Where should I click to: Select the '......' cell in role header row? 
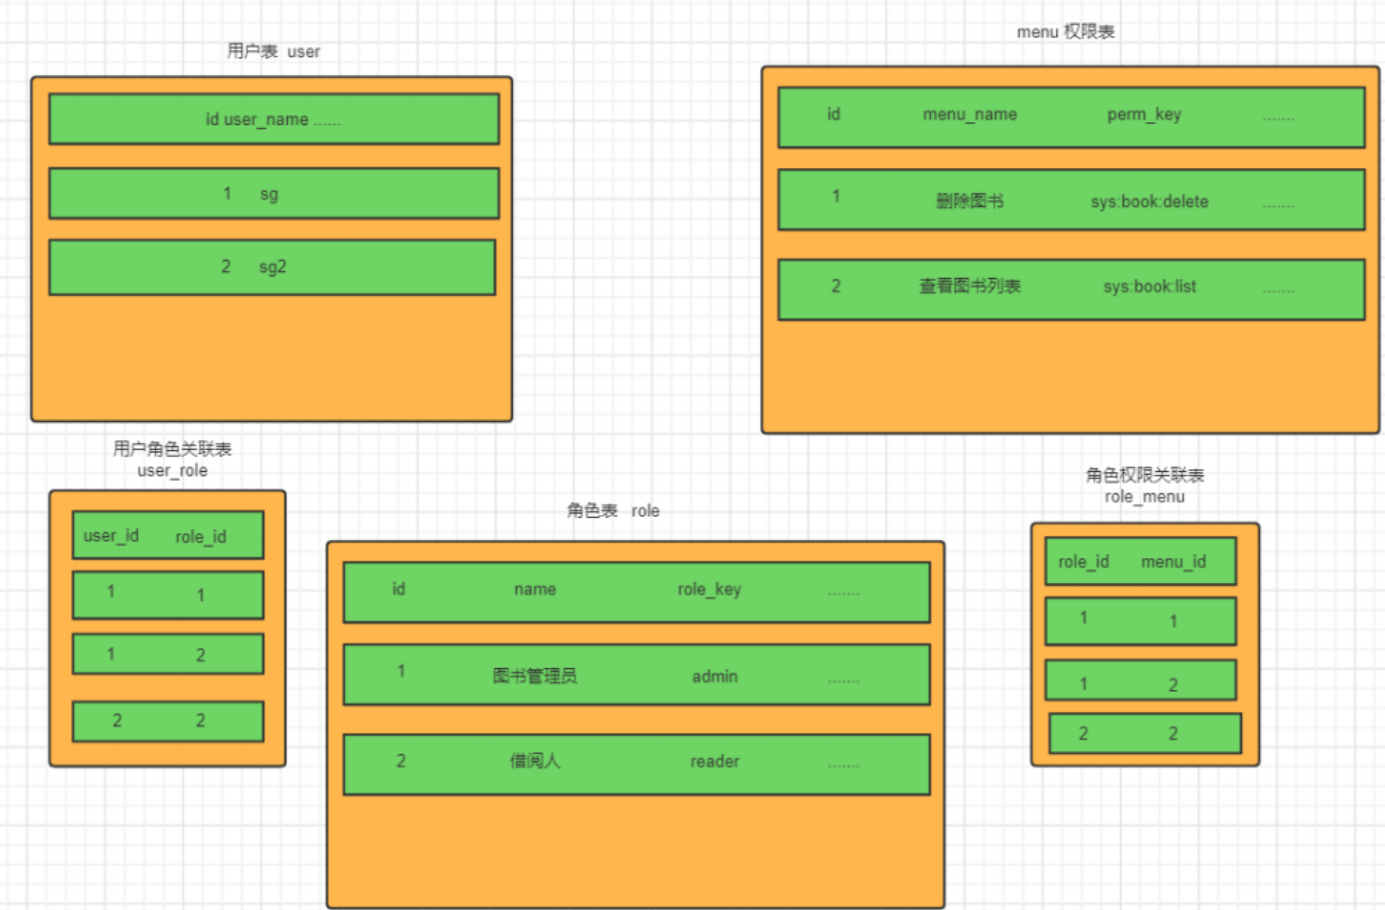843,593
